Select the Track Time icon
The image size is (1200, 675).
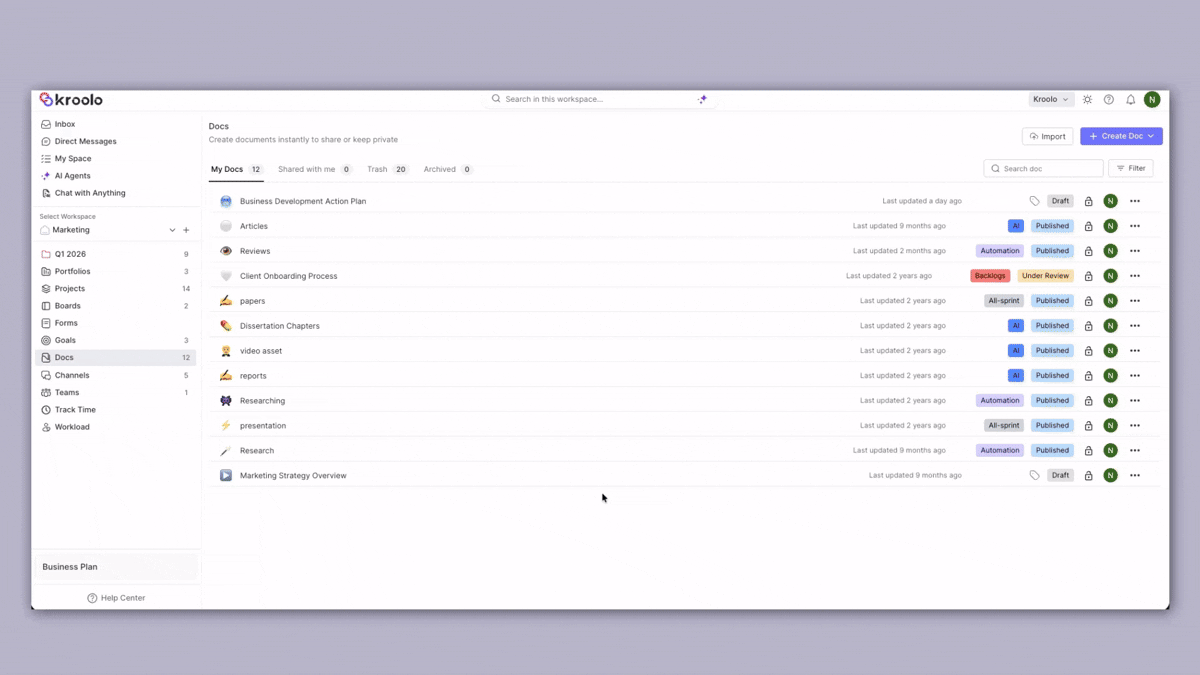[48, 409]
